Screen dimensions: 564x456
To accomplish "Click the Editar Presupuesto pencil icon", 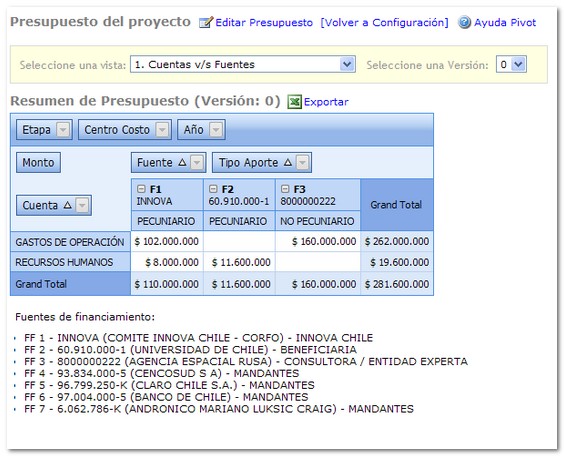I will [206, 22].
